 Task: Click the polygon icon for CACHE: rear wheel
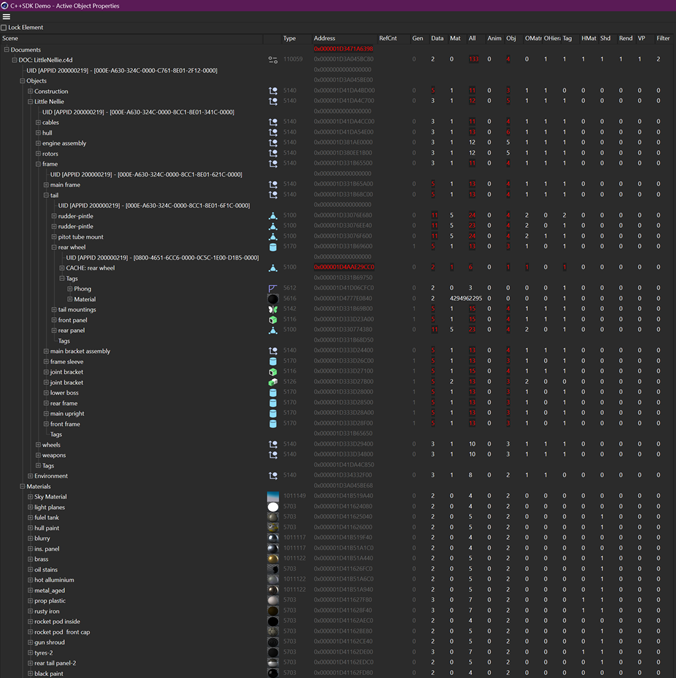pyautogui.click(x=273, y=268)
